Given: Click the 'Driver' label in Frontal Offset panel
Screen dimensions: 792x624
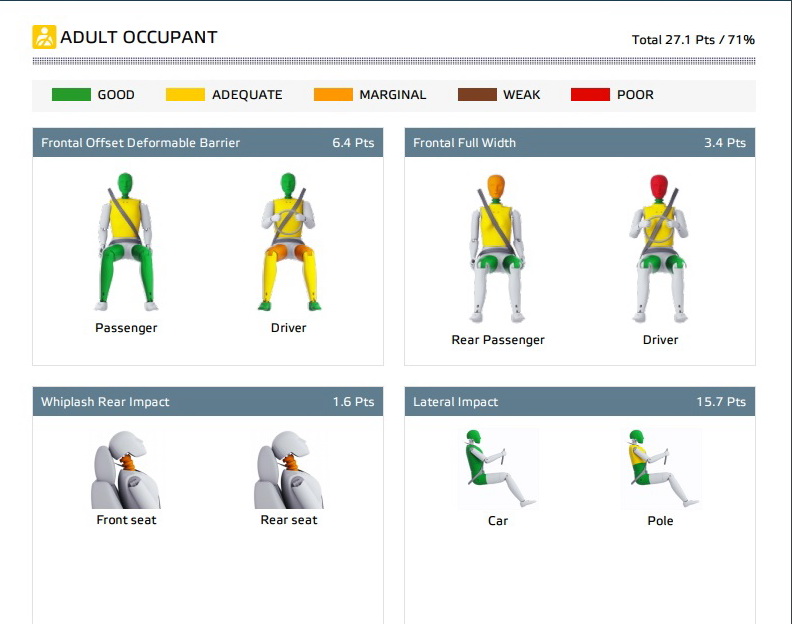Looking at the screenshot, I should coord(288,328).
